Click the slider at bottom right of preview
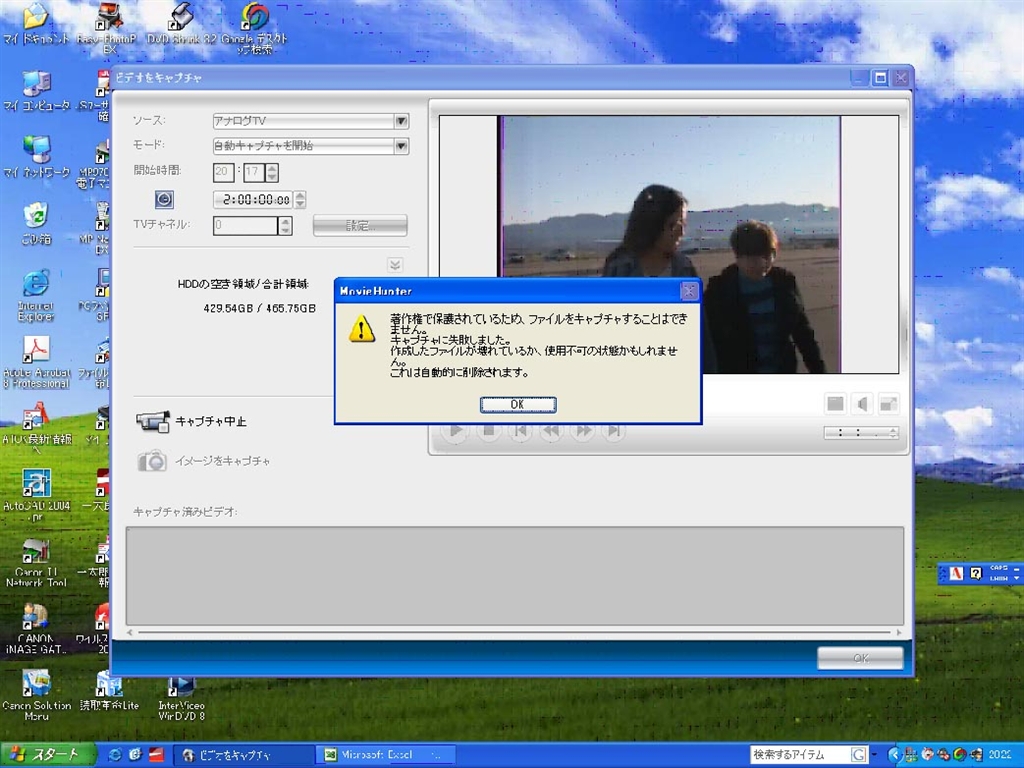Viewport: 1024px width, 768px height. click(x=860, y=433)
